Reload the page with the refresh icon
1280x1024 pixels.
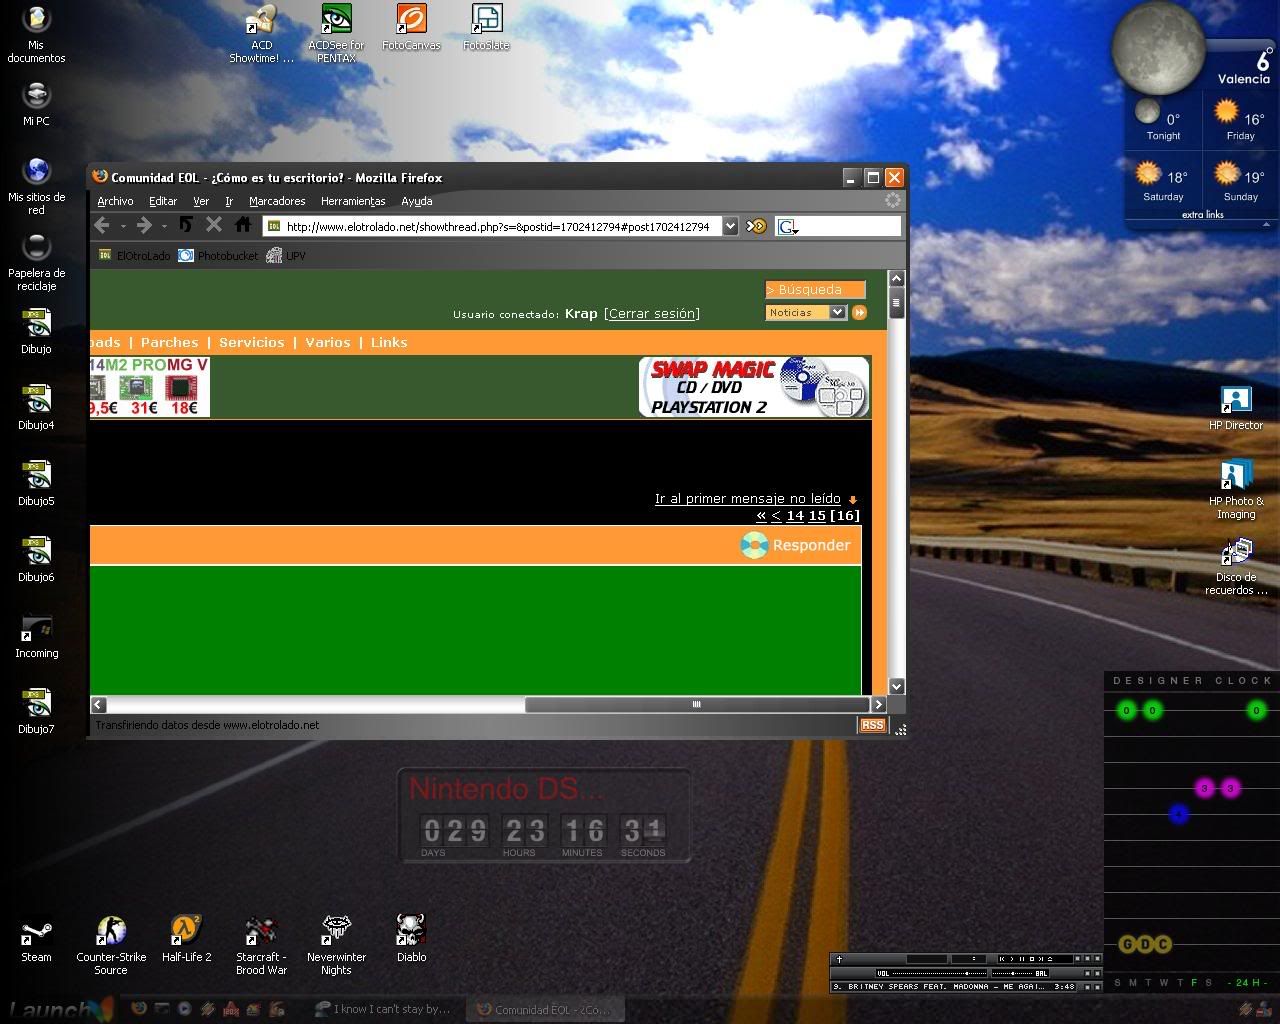pos(186,225)
